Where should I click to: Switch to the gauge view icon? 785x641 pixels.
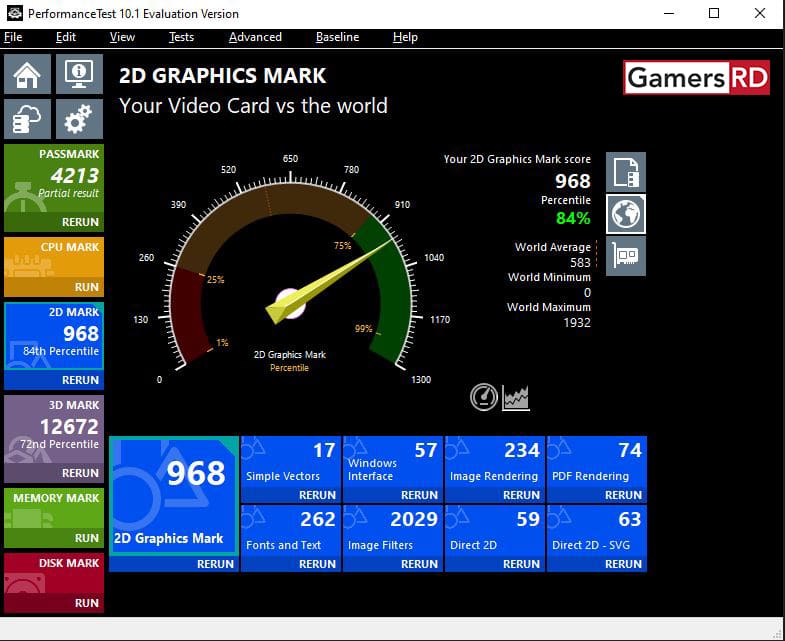[484, 397]
